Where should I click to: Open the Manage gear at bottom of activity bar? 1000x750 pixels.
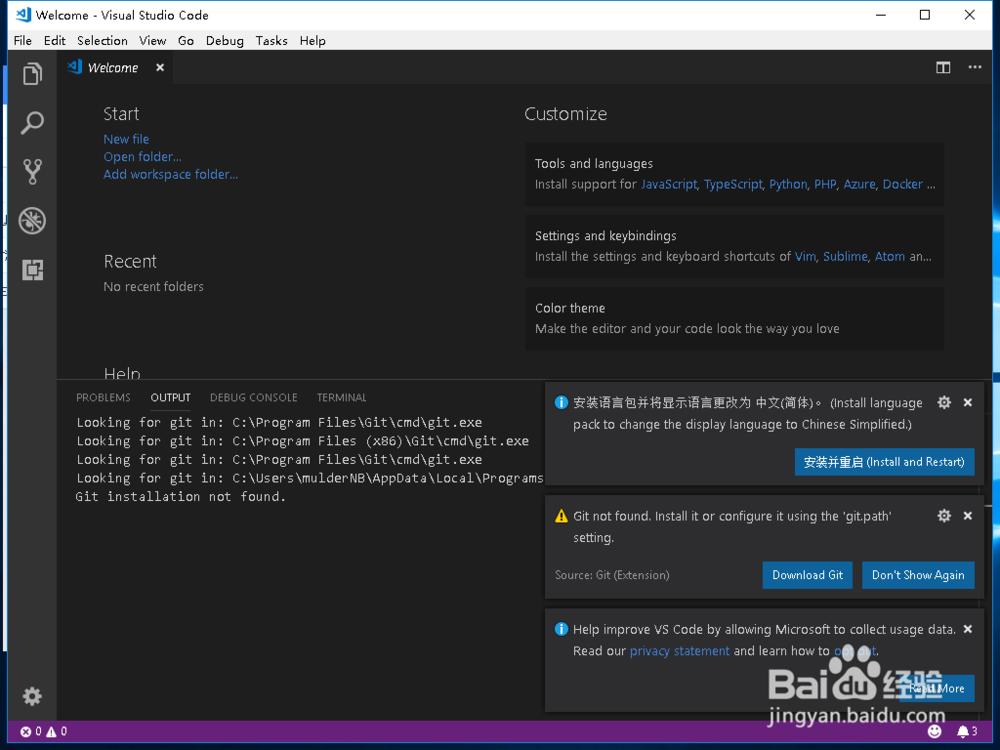click(33, 696)
